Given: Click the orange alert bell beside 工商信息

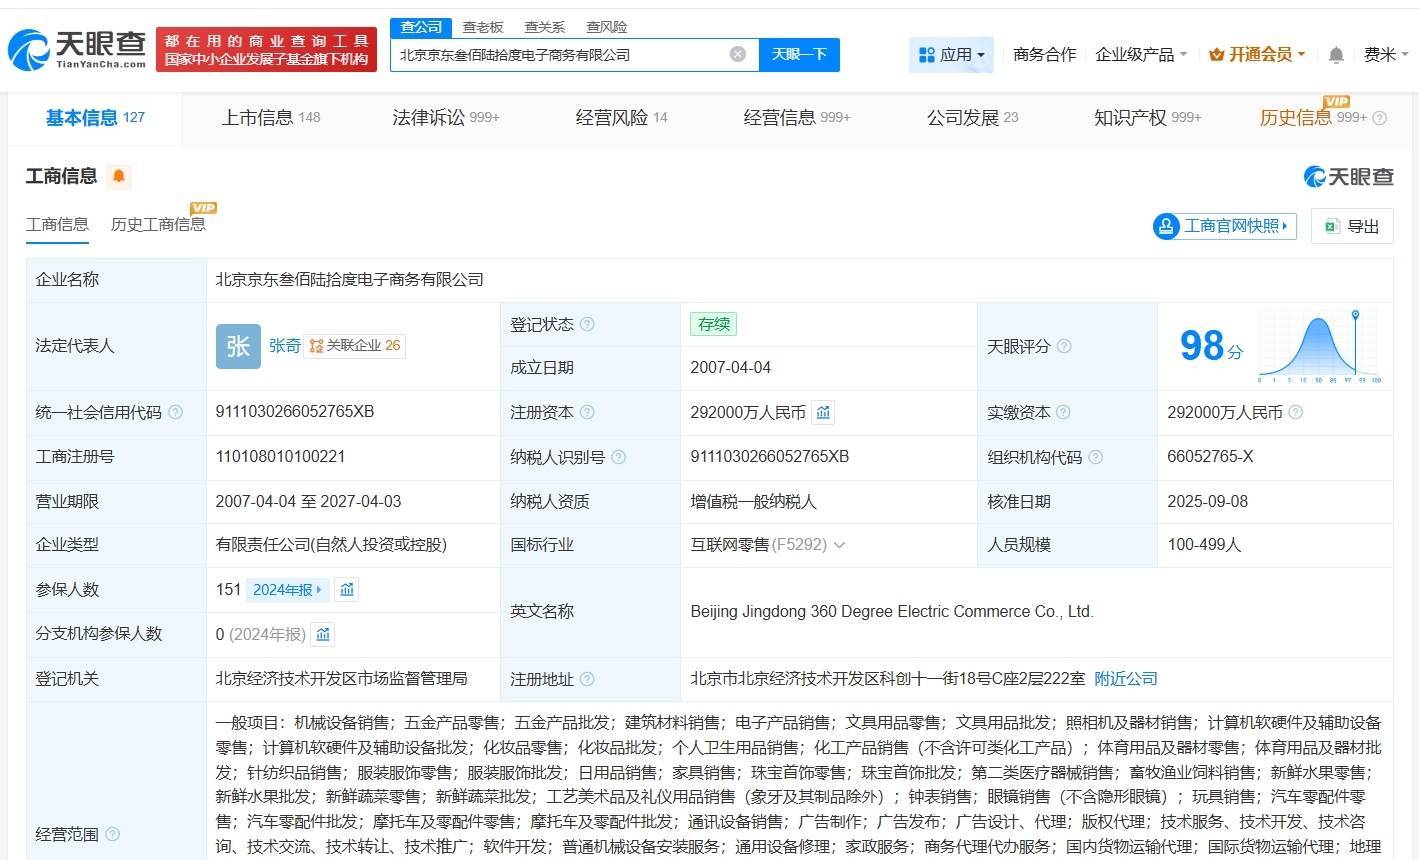Looking at the screenshot, I should [x=119, y=177].
